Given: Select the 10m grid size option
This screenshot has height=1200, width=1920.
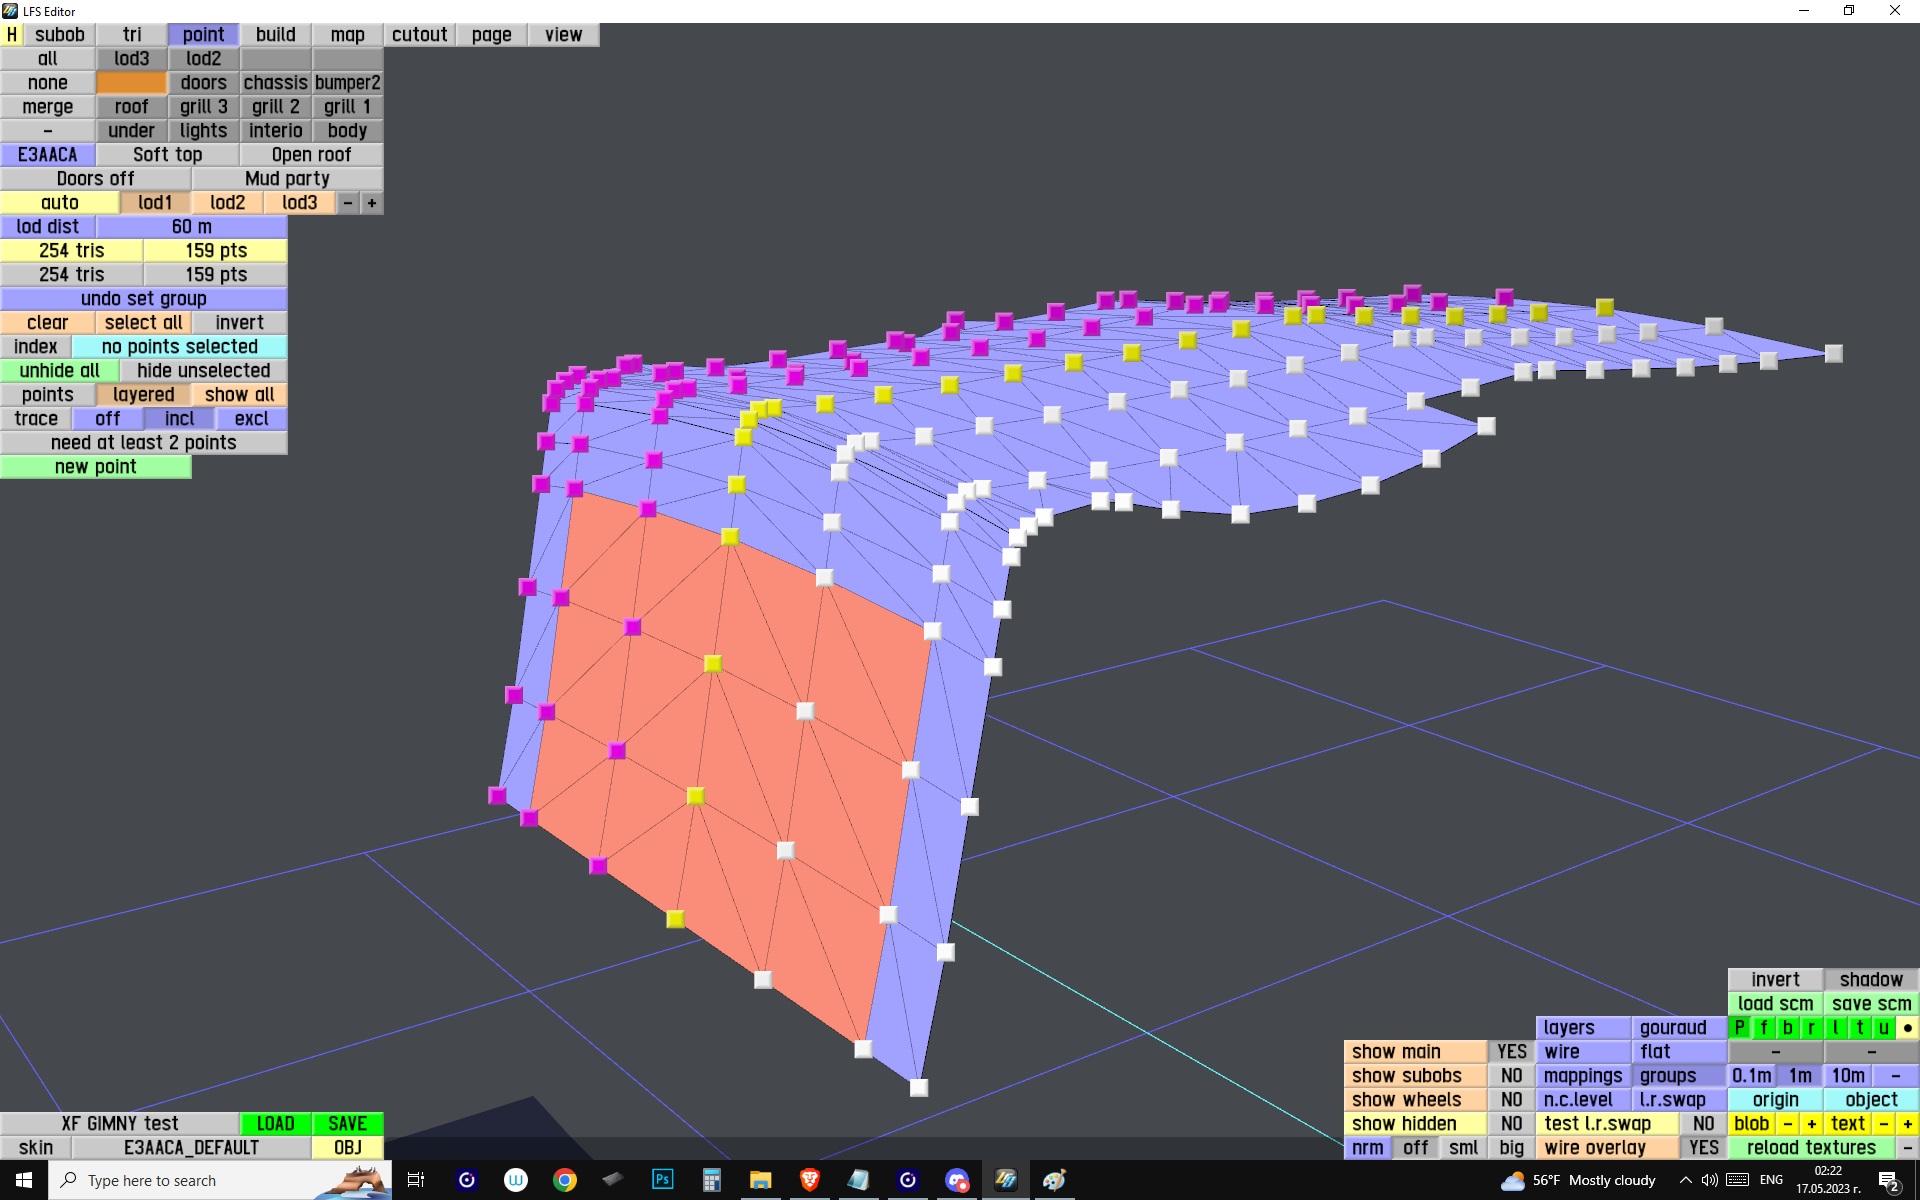Looking at the screenshot, I should point(1847,1075).
